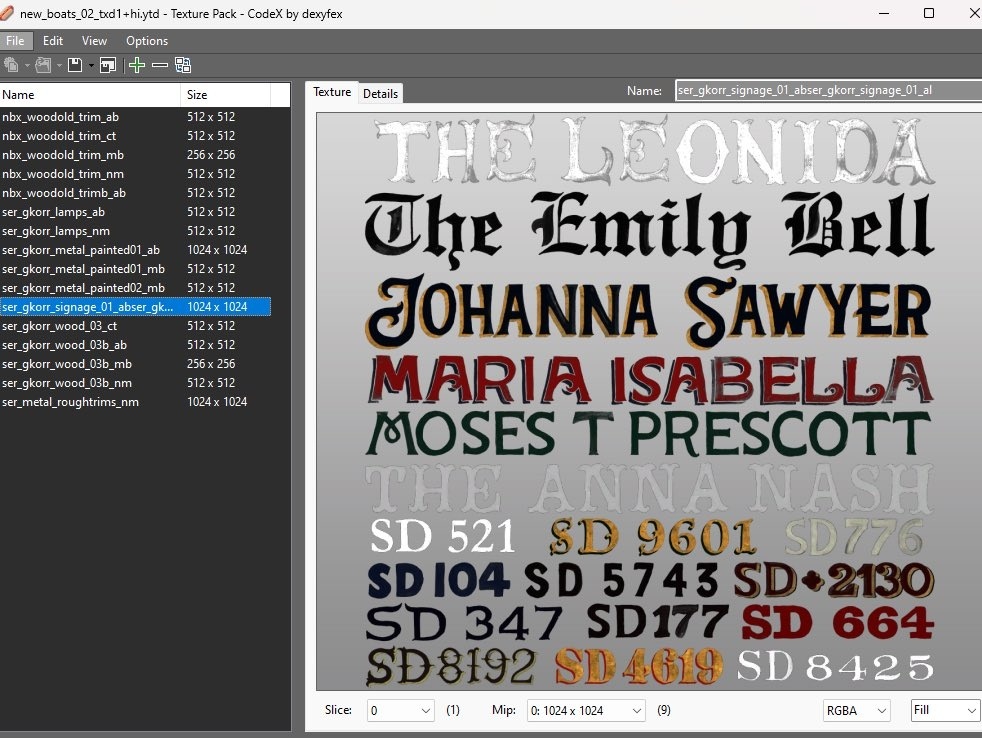Select ser_metal_roughtrims_nm in the texture list
Viewport: 982px width, 738px height.
click(70, 402)
